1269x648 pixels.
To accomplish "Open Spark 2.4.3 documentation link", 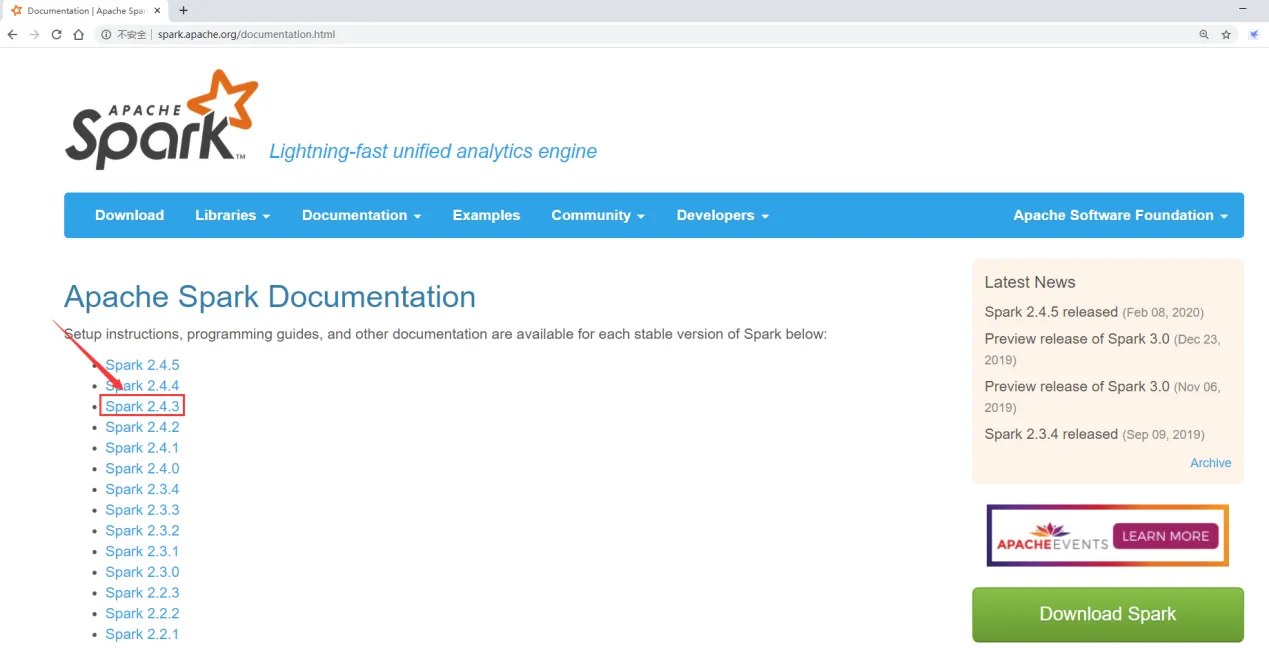I will (142, 406).
